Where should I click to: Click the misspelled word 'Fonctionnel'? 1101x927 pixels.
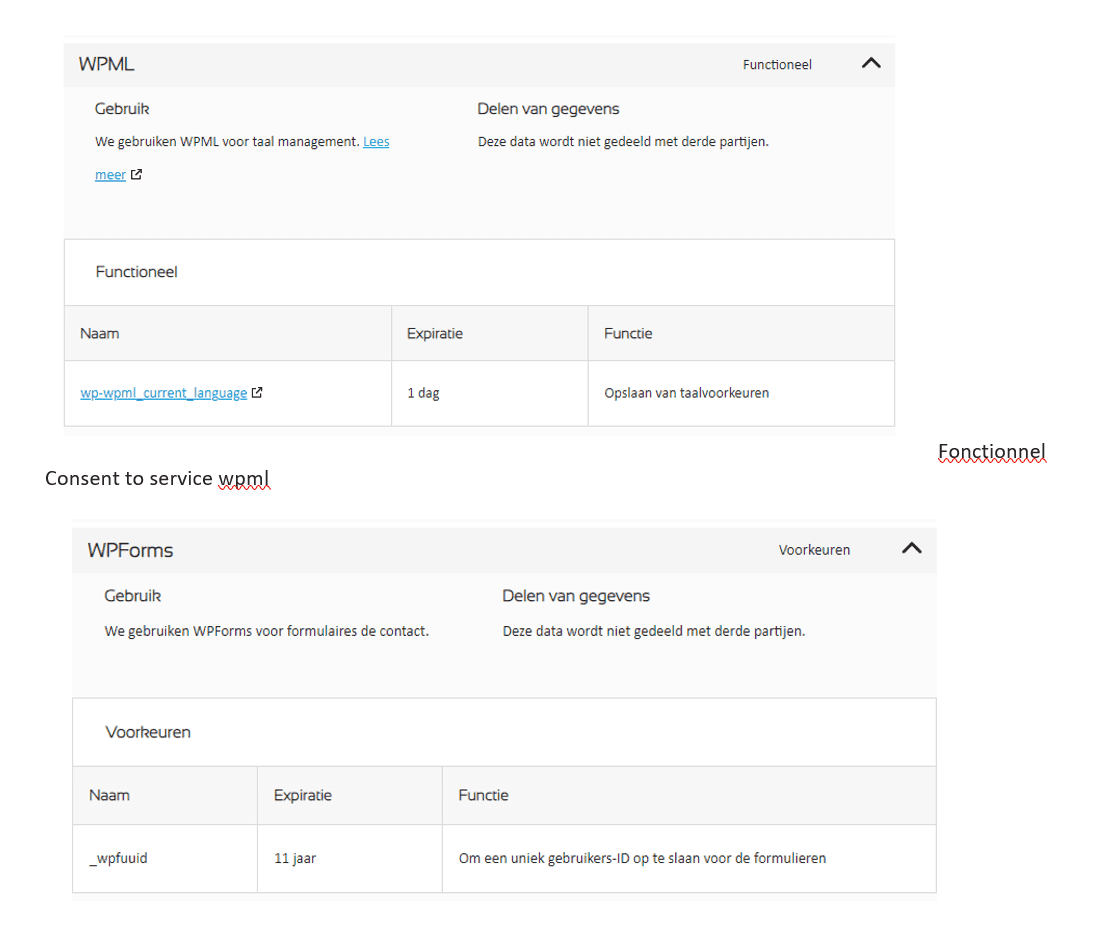tap(991, 452)
